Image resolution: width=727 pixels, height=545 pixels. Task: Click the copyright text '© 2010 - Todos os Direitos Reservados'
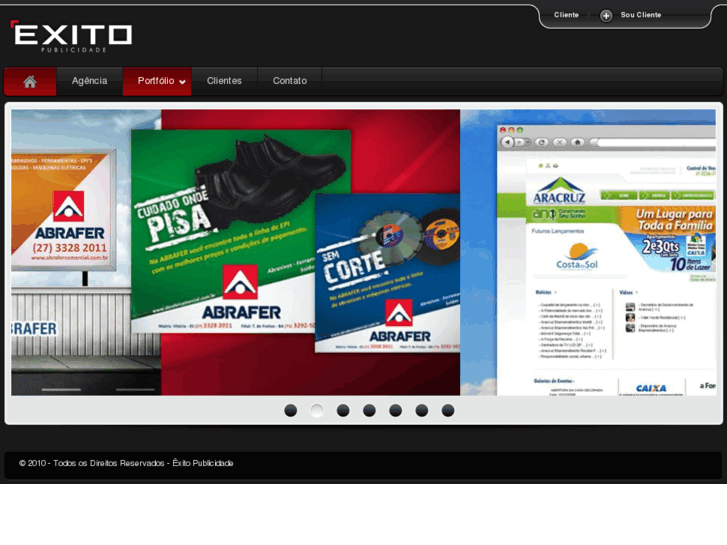click(92, 463)
